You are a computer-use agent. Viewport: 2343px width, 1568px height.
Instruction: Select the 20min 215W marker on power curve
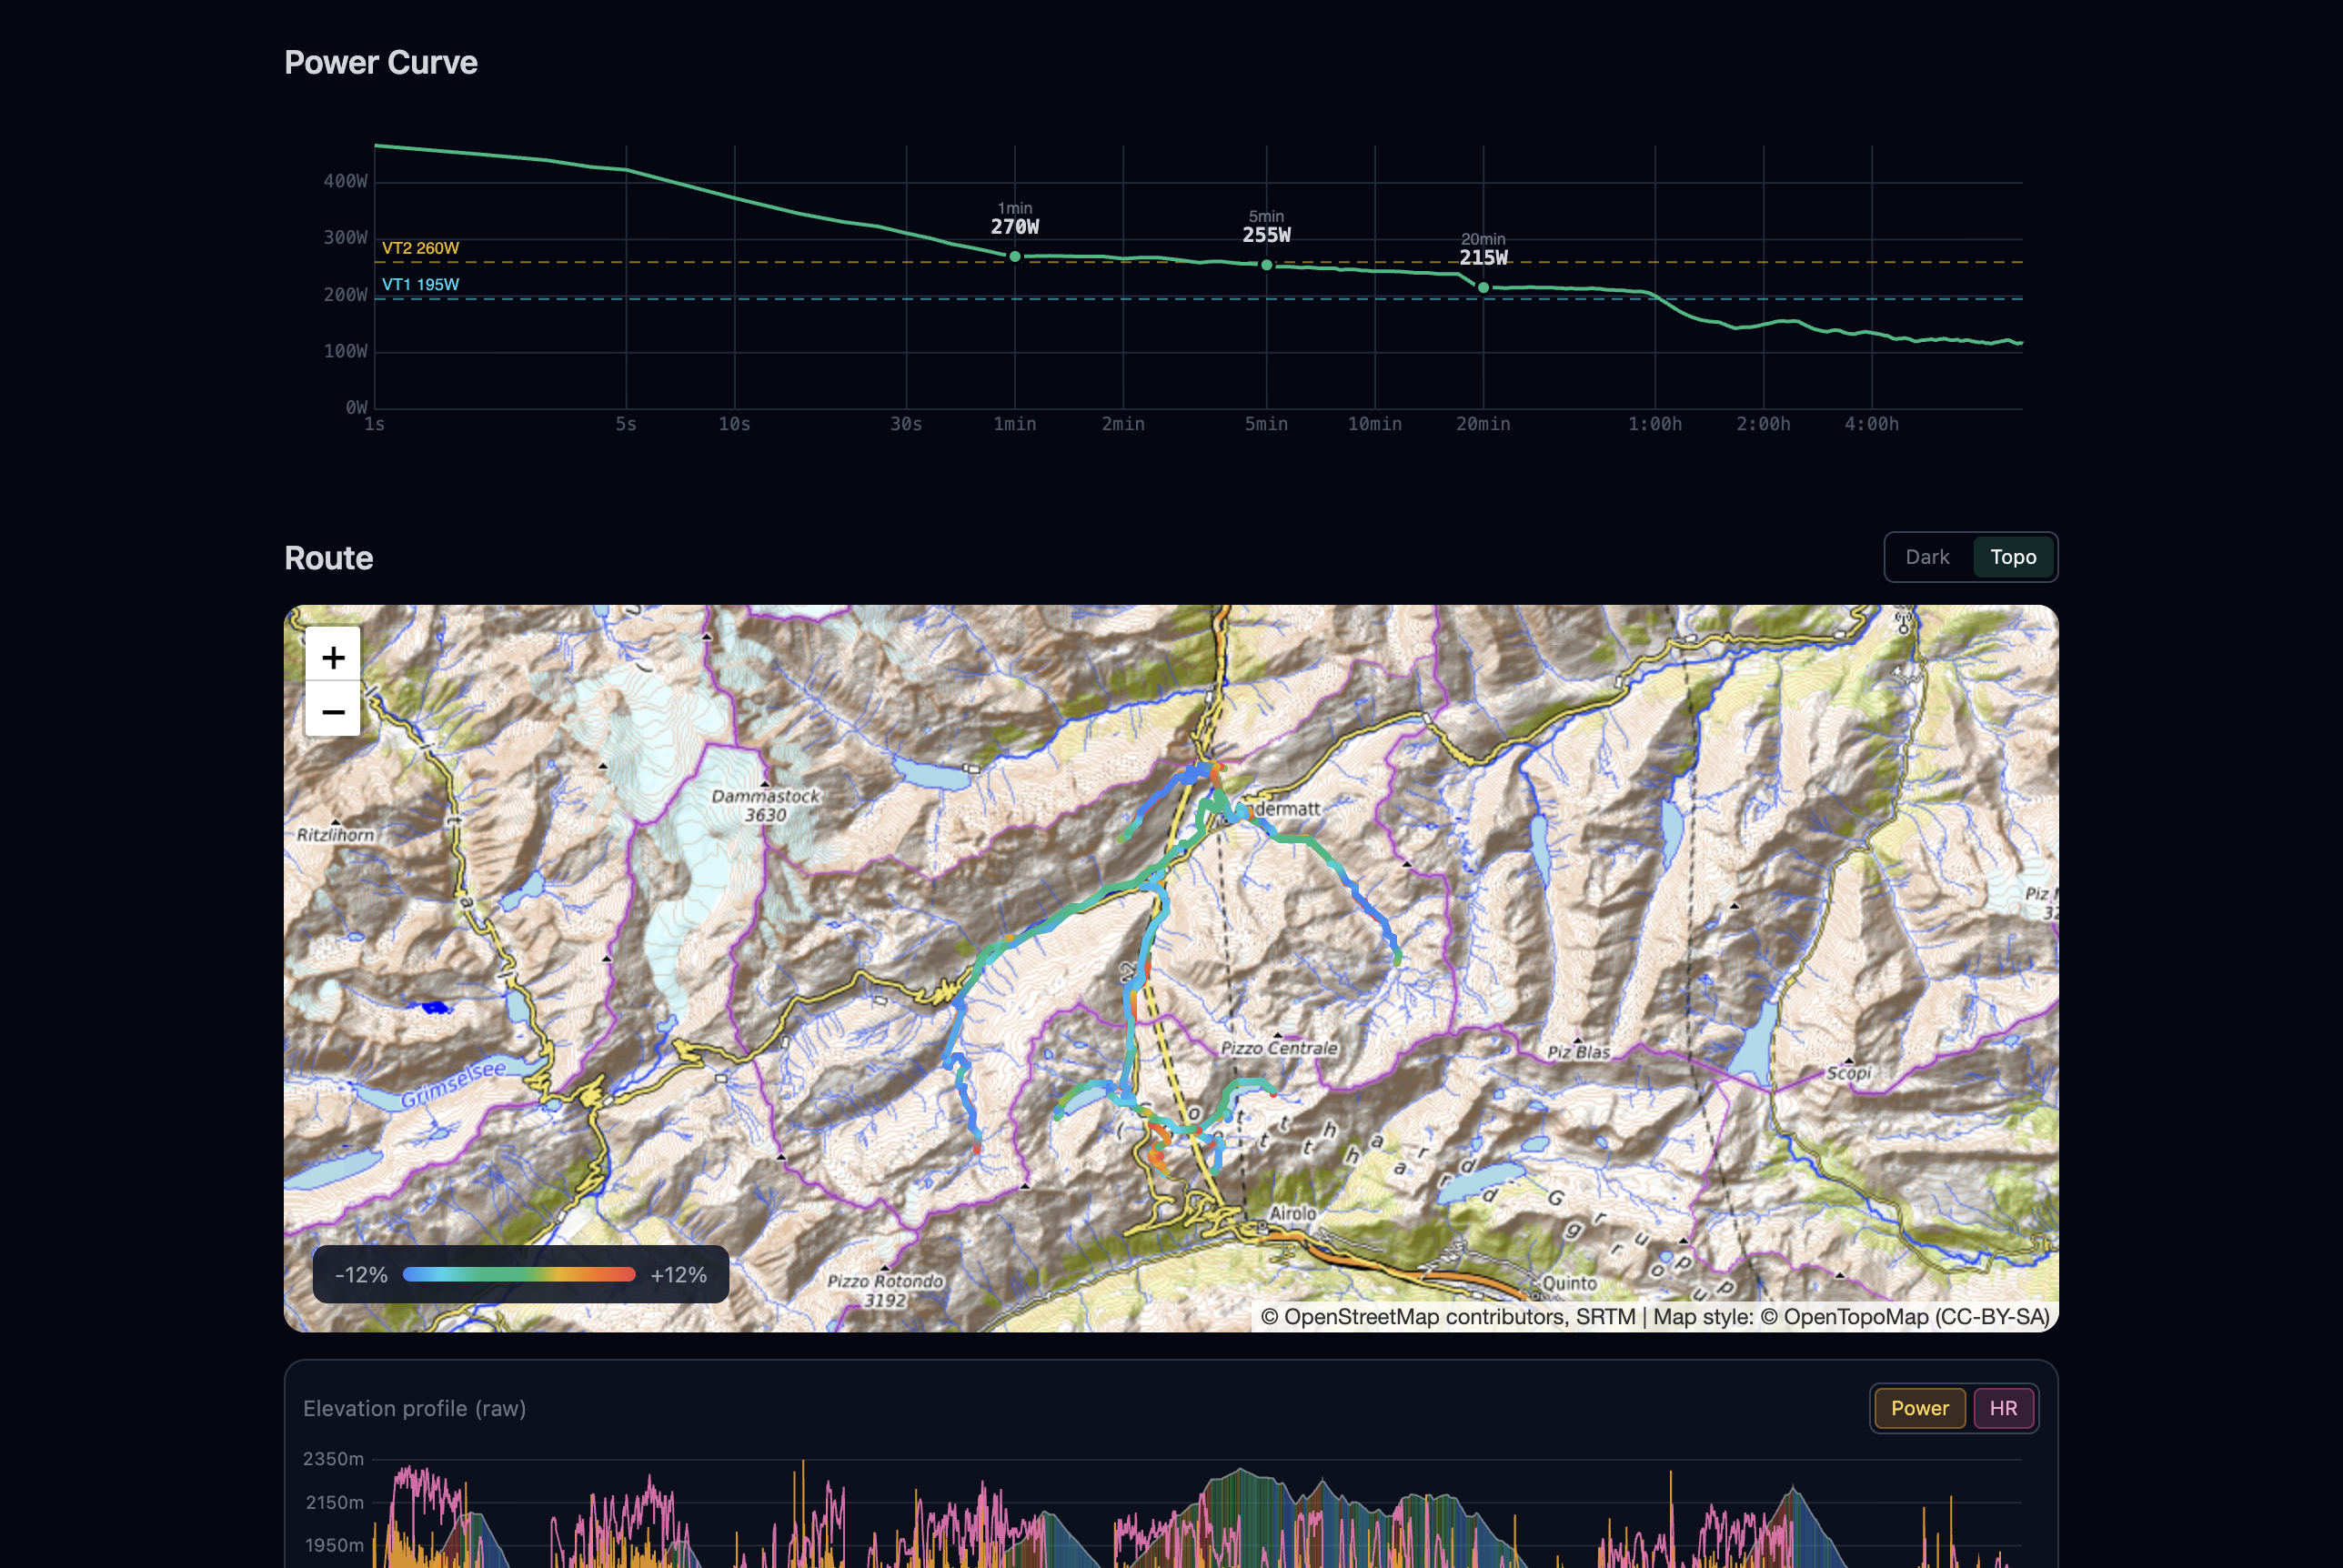coord(1483,287)
